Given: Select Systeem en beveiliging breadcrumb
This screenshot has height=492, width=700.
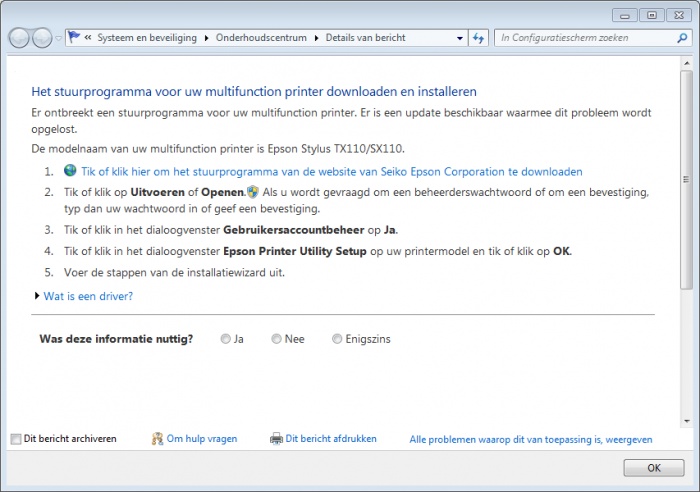Looking at the screenshot, I should click(147, 38).
